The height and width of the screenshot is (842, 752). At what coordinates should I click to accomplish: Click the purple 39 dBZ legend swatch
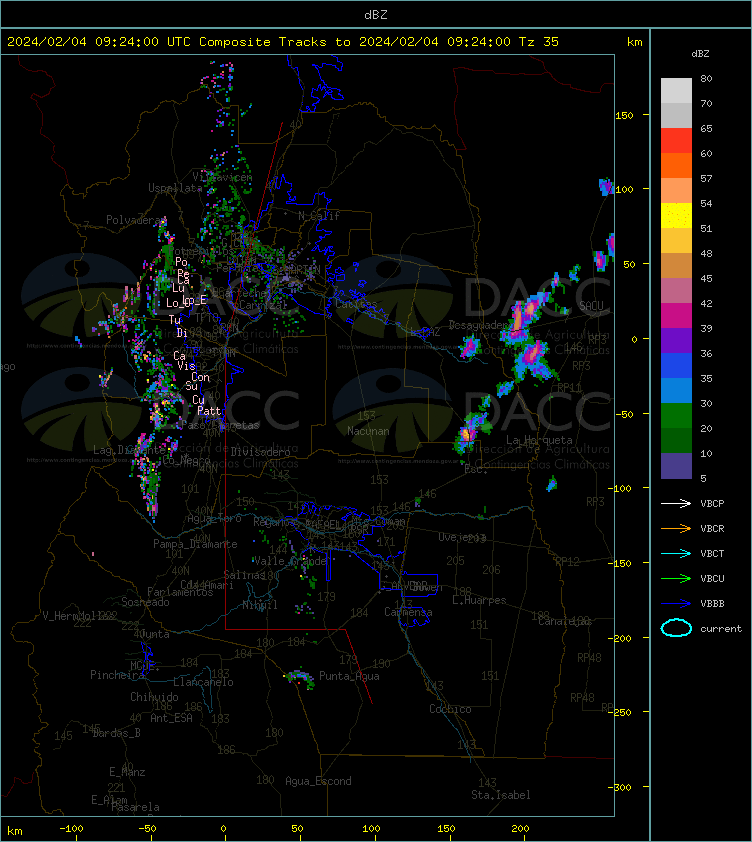coord(676,340)
